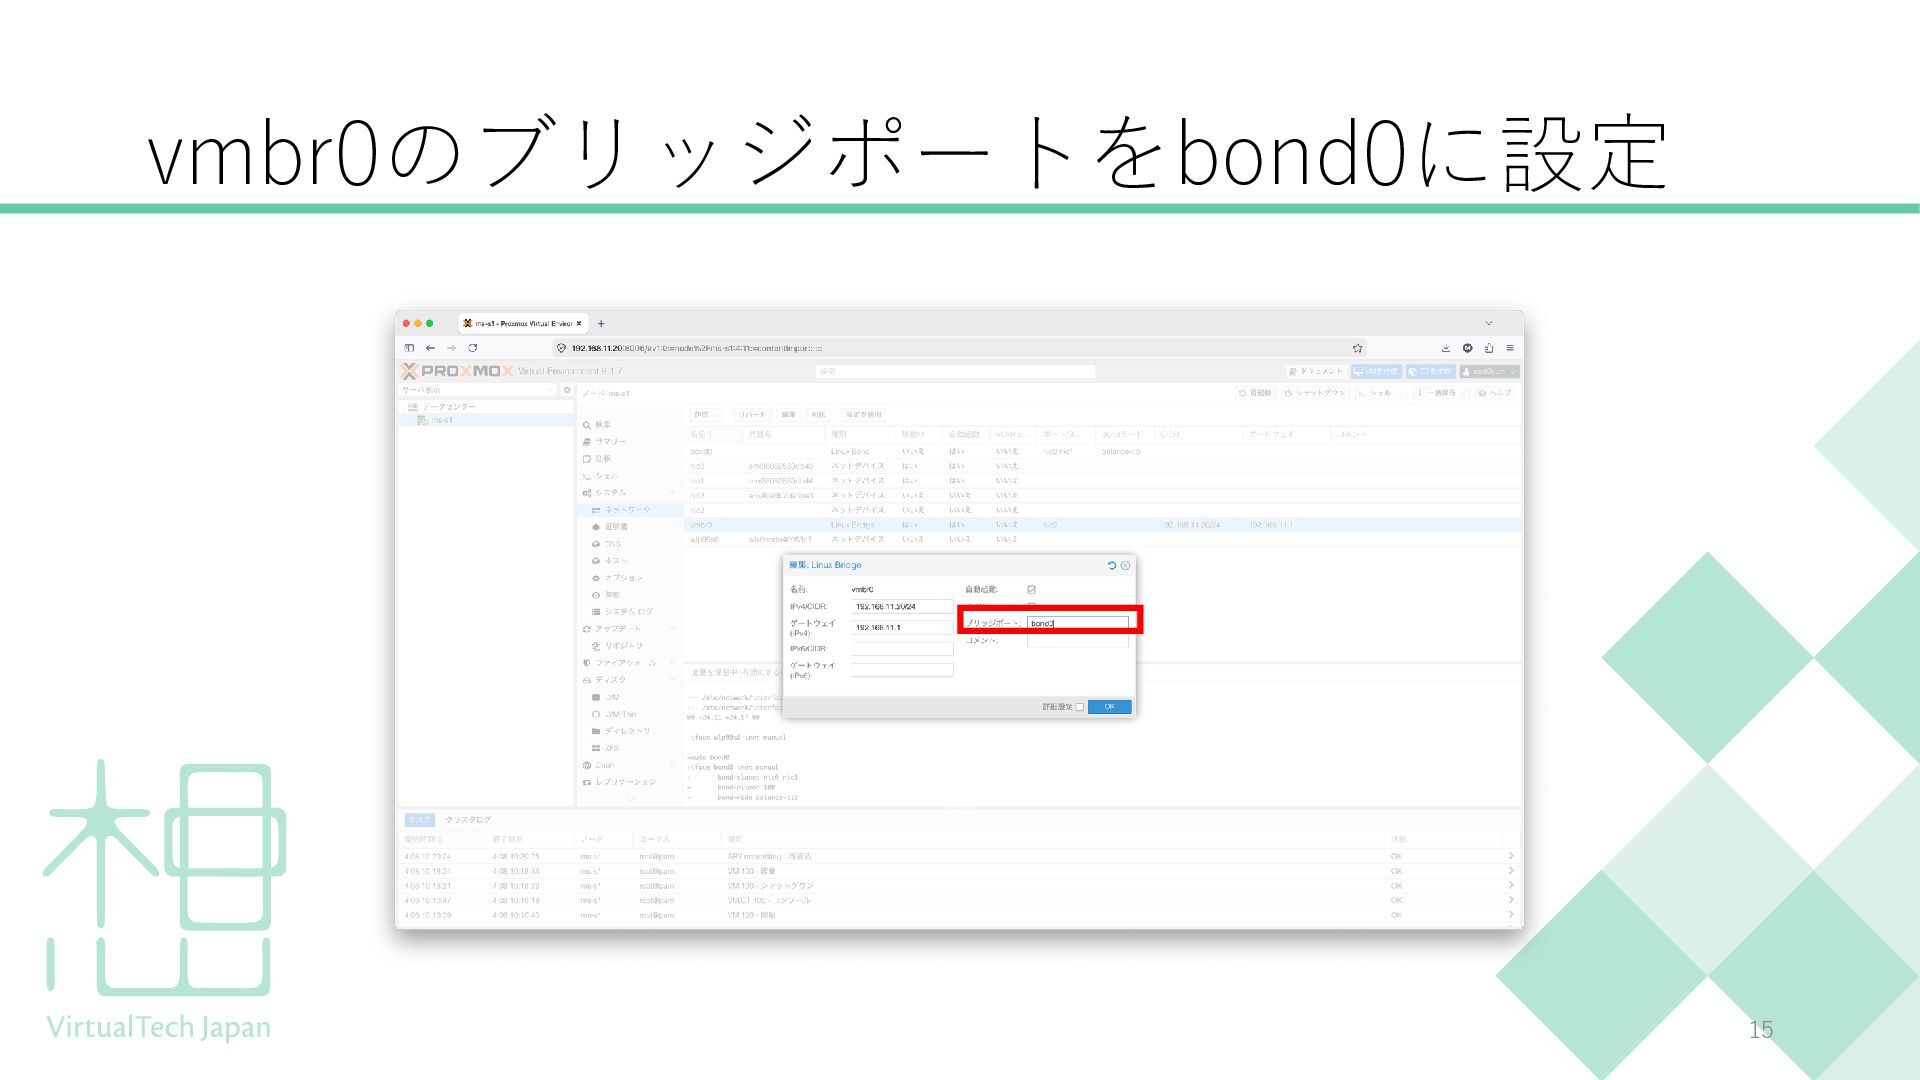Click the シャットダウン button
Image resolution: width=1920 pixels, height=1080 pixels.
(1315, 393)
